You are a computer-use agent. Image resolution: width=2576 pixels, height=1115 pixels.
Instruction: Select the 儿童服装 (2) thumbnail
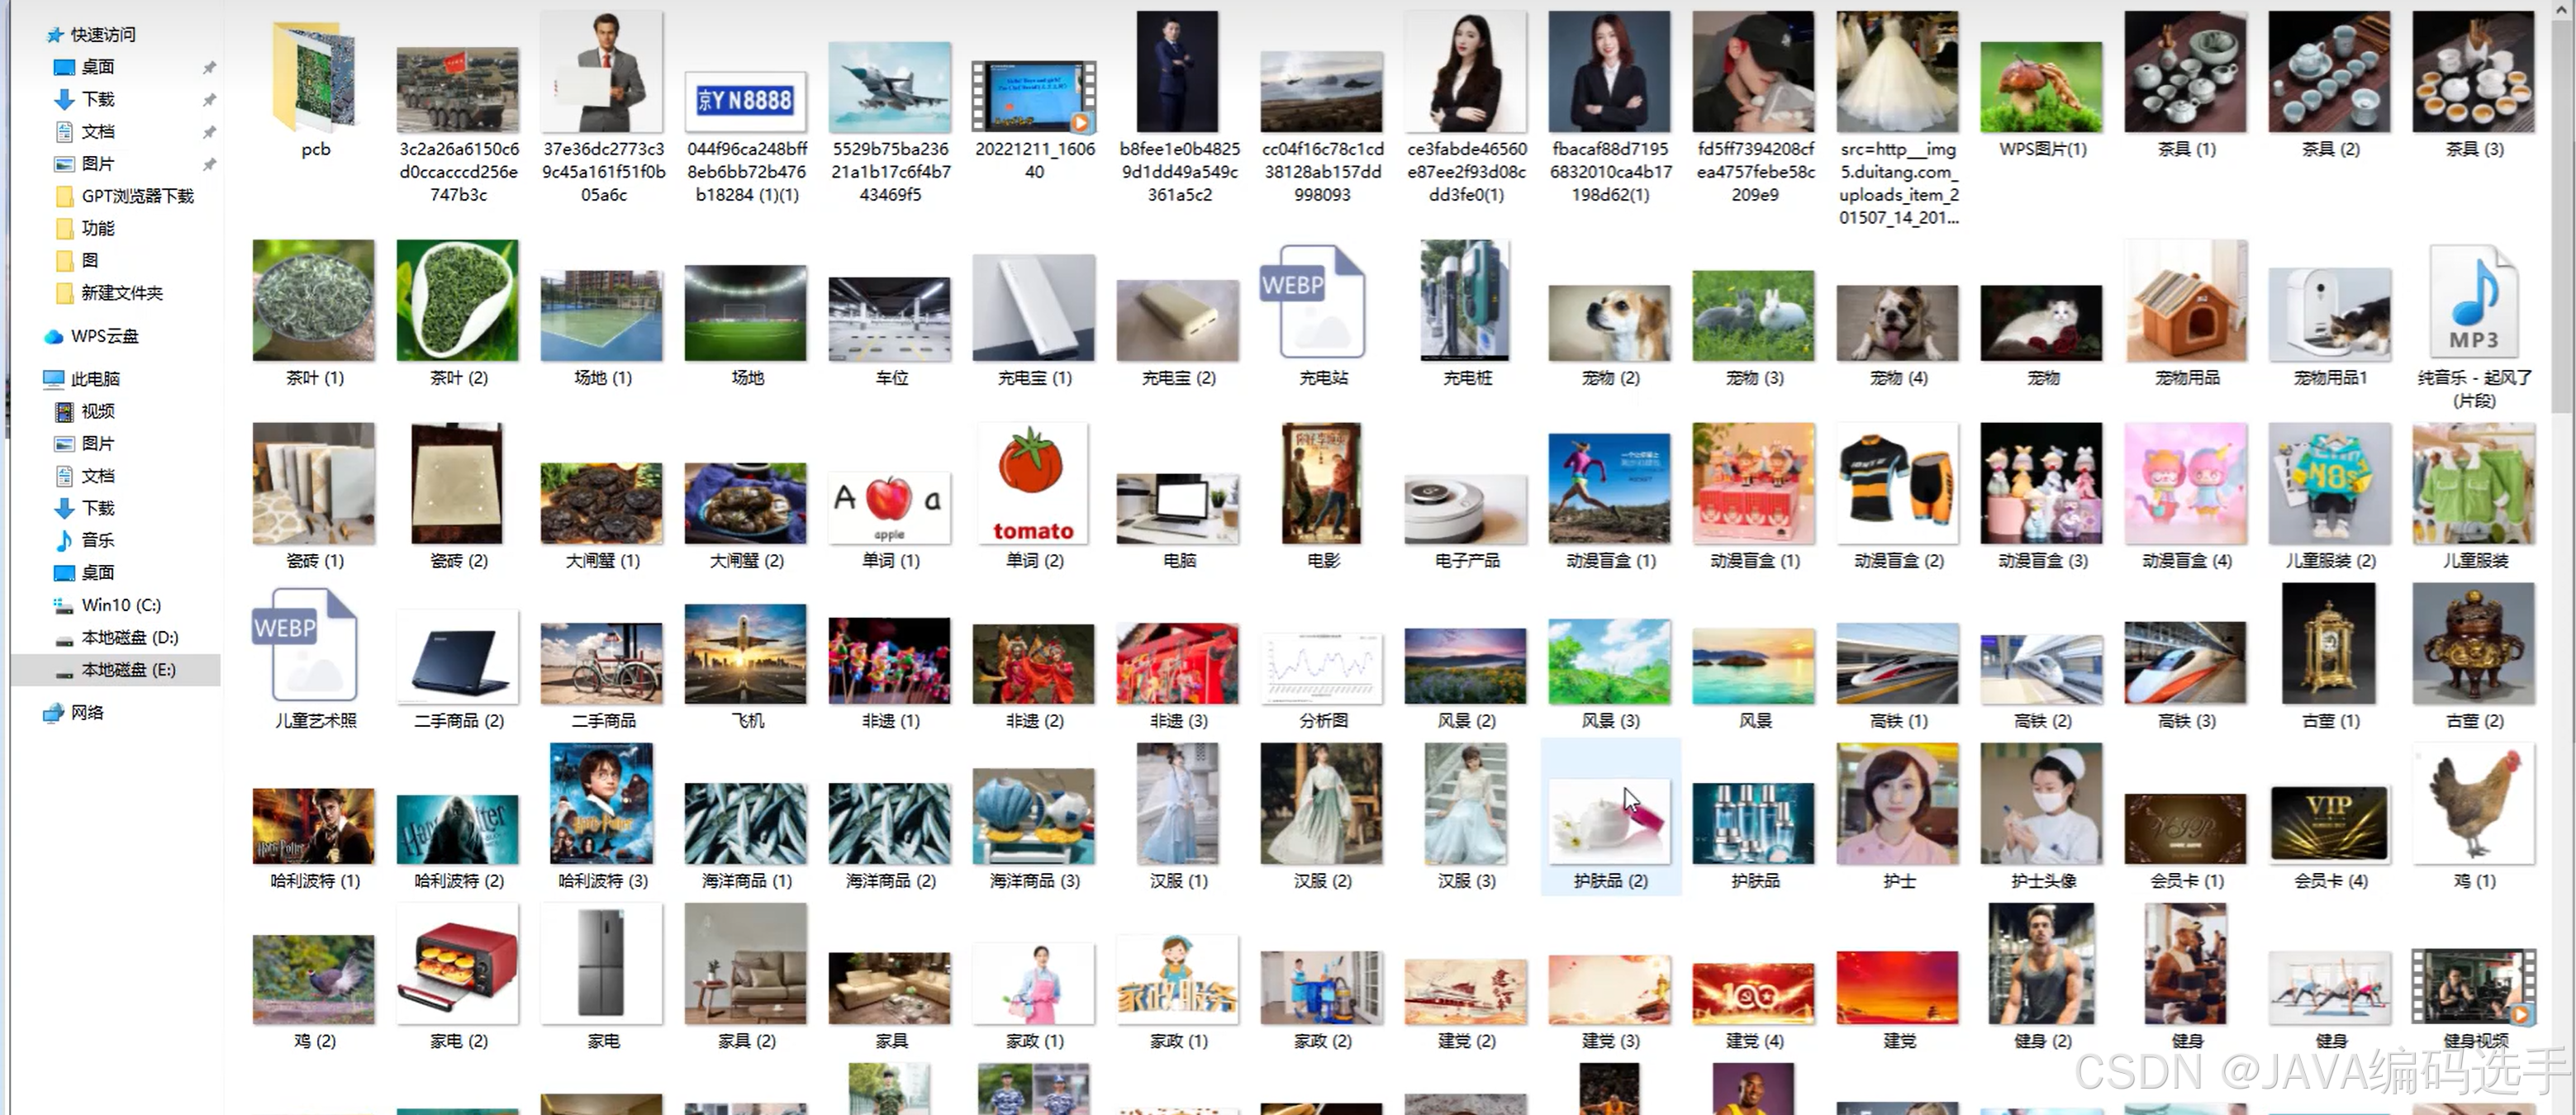[2330, 484]
